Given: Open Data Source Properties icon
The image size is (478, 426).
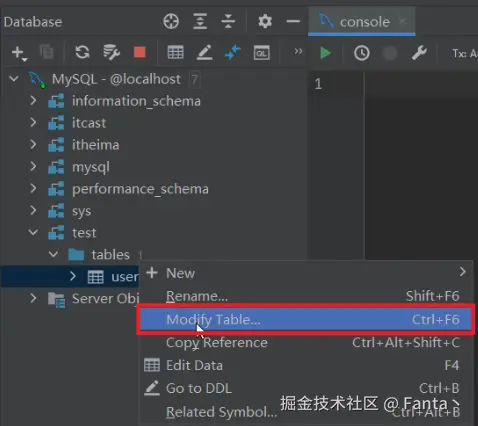Looking at the screenshot, I should [111, 52].
